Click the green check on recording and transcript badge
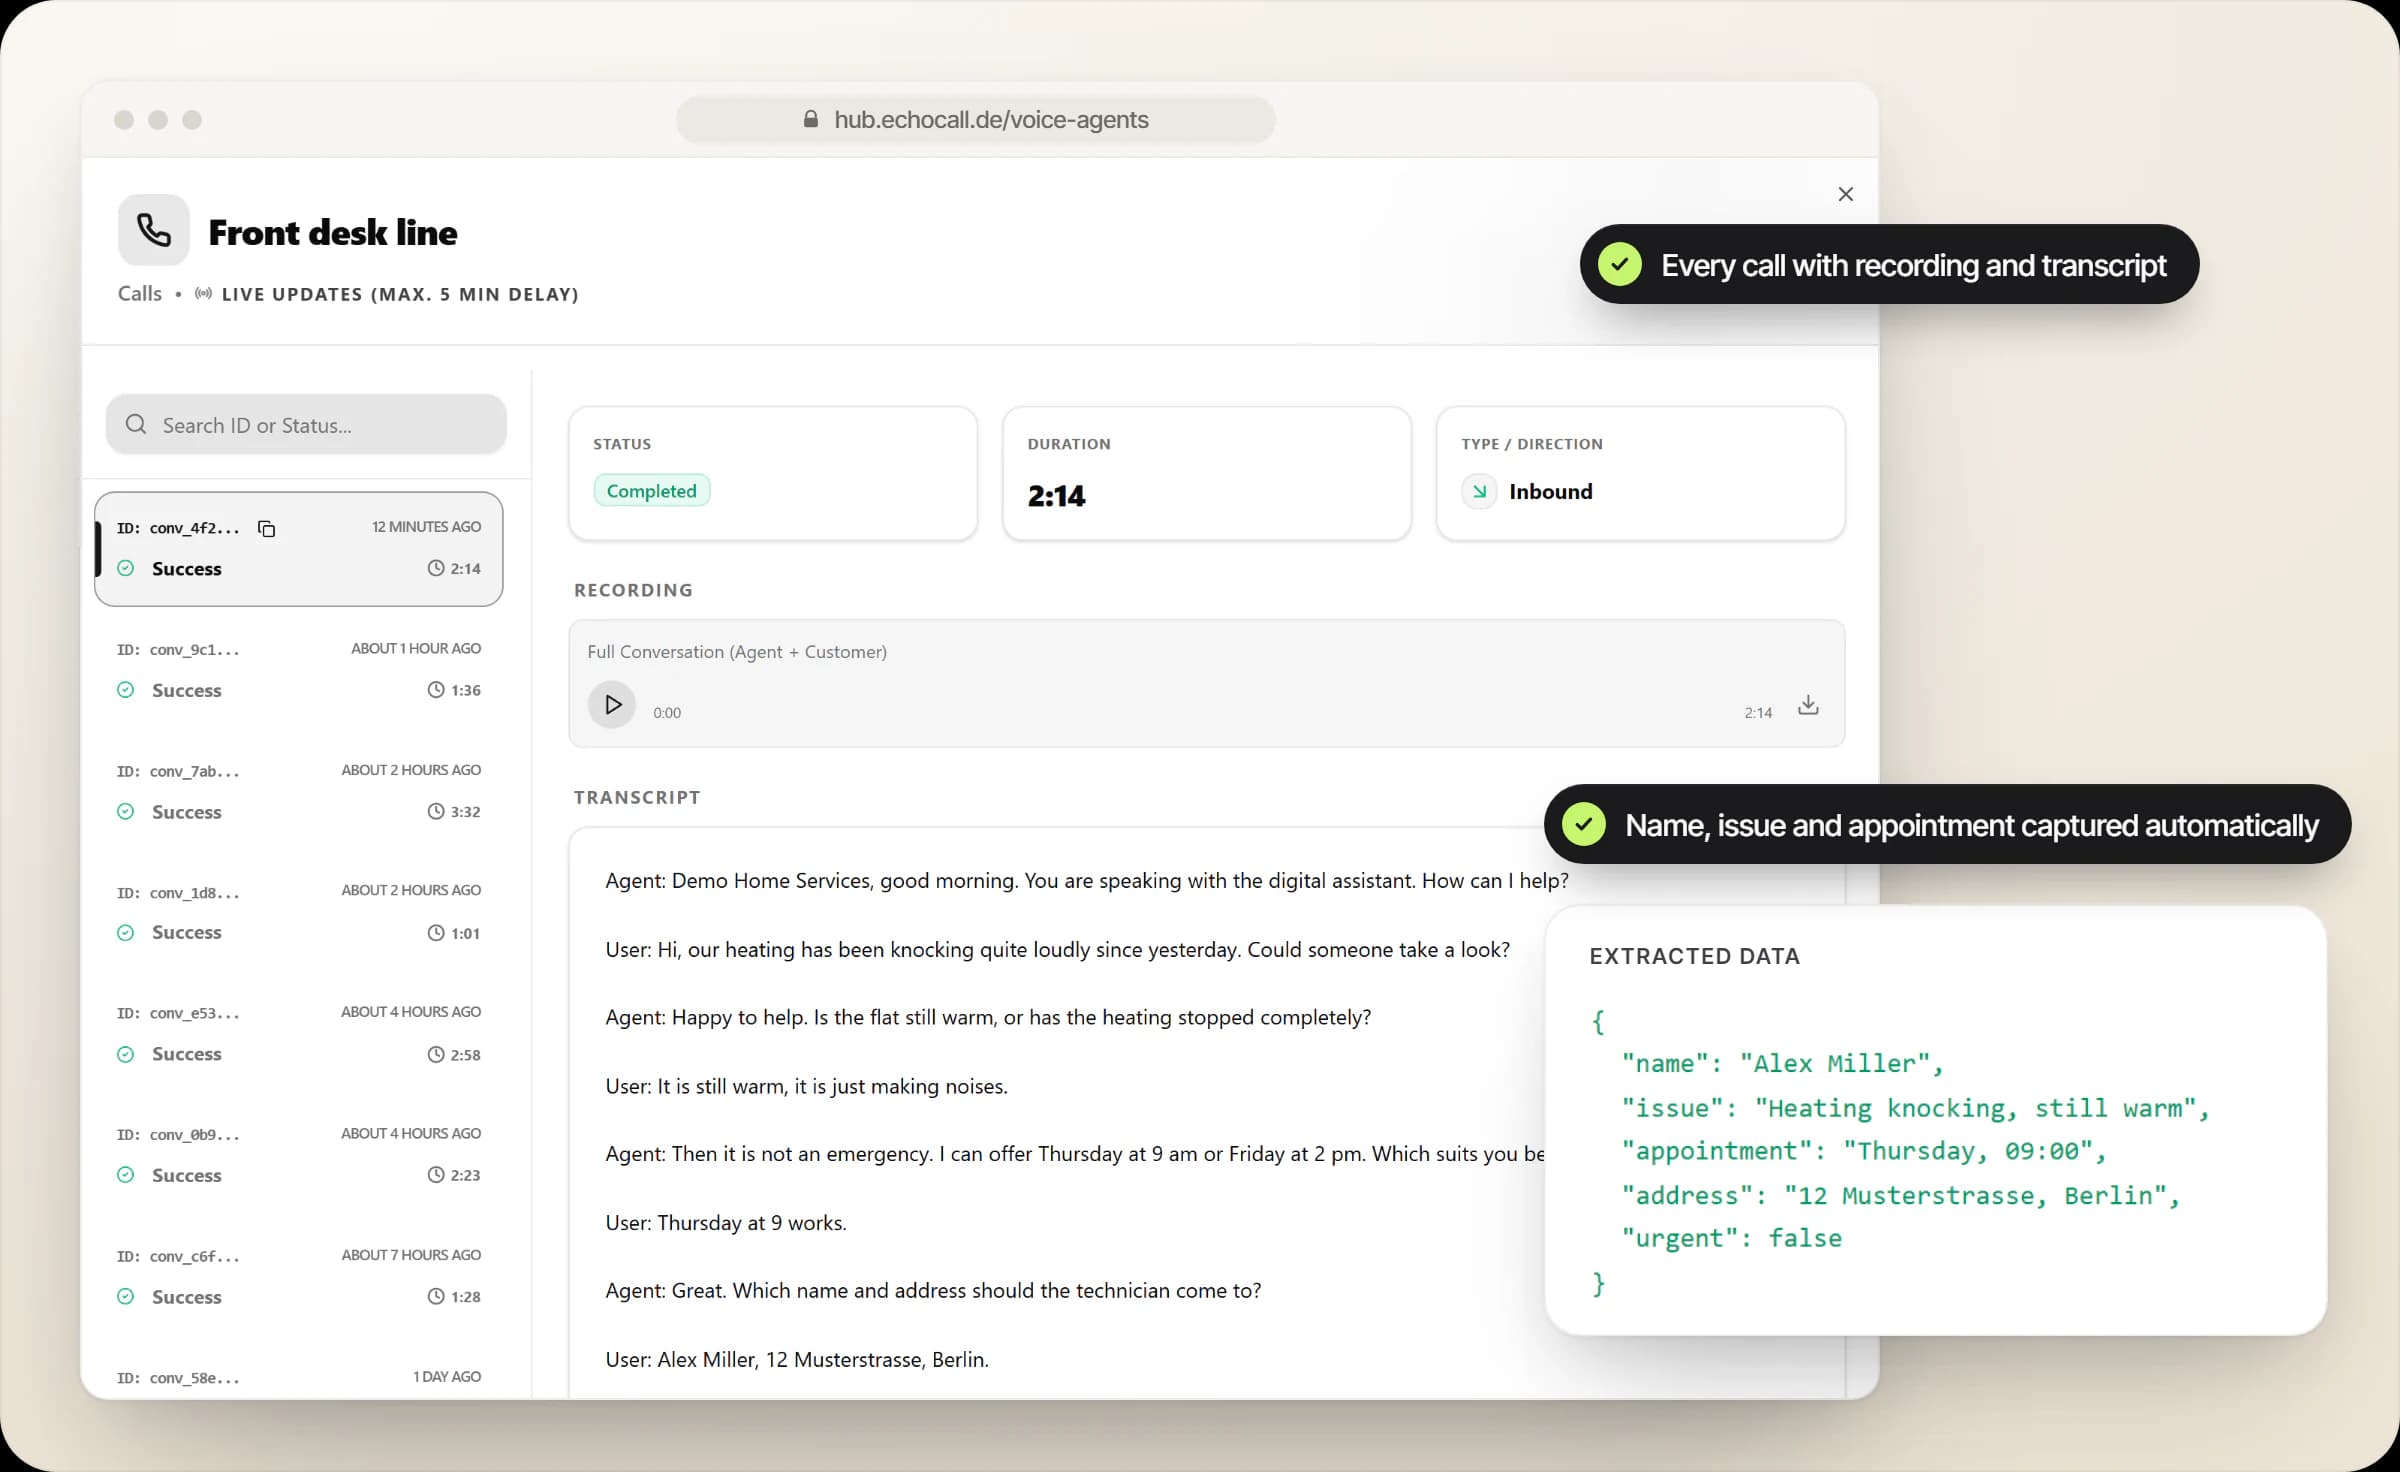Image resolution: width=2400 pixels, height=1472 pixels. pyautogui.click(x=1619, y=265)
